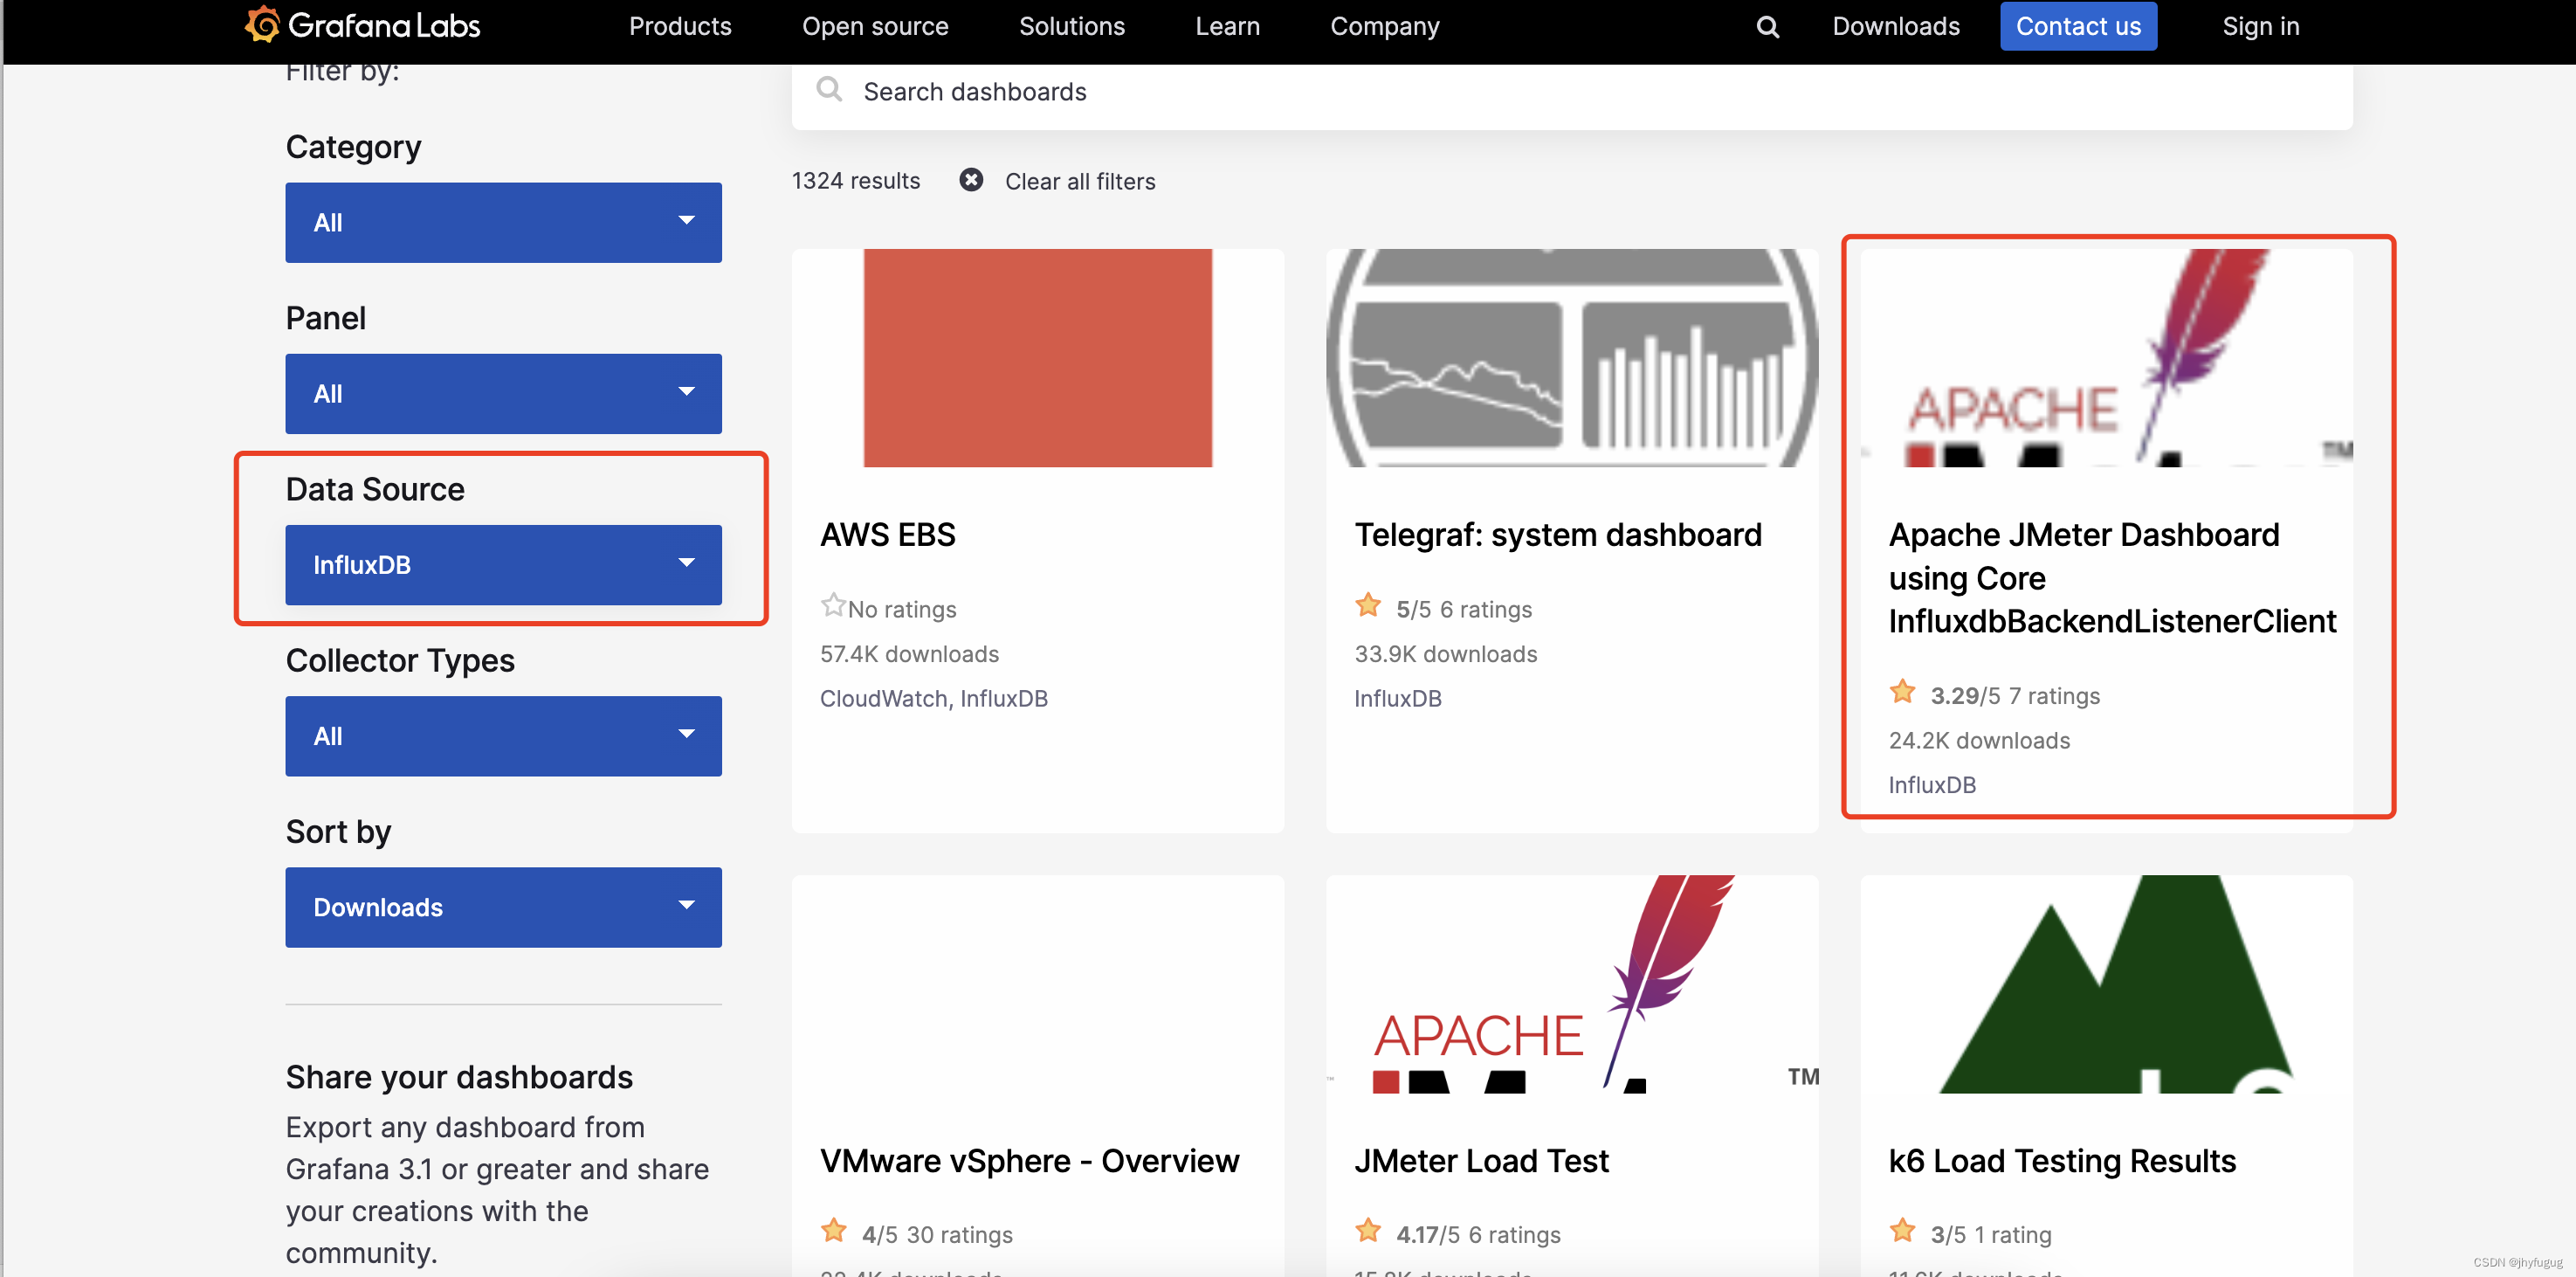Click inside the Search dashboards field
The width and height of the screenshot is (2576, 1277).
click(x=1200, y=91)
